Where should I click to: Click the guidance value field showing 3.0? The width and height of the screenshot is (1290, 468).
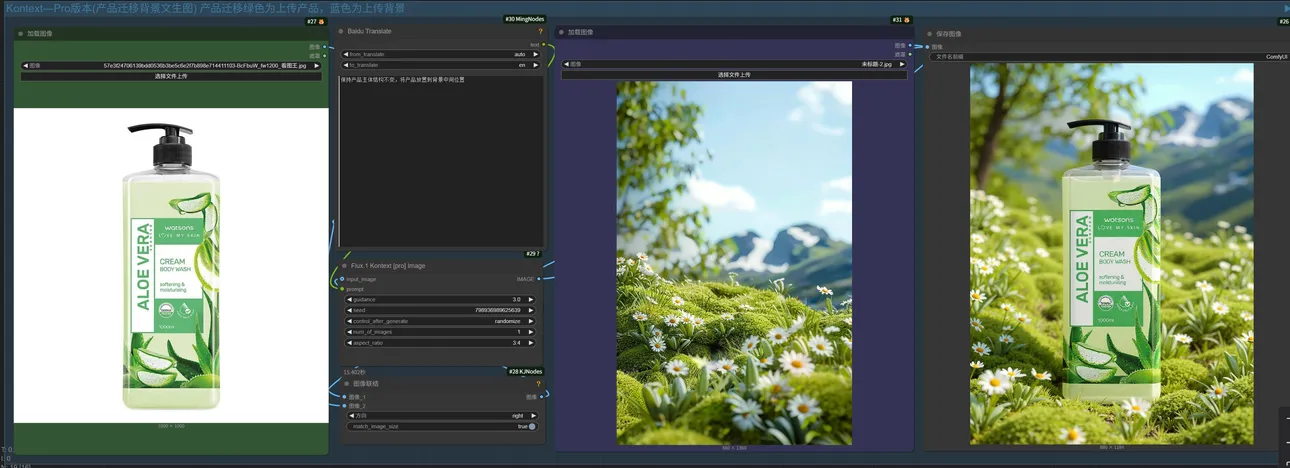pyautogui.click(x=441, y=299)
